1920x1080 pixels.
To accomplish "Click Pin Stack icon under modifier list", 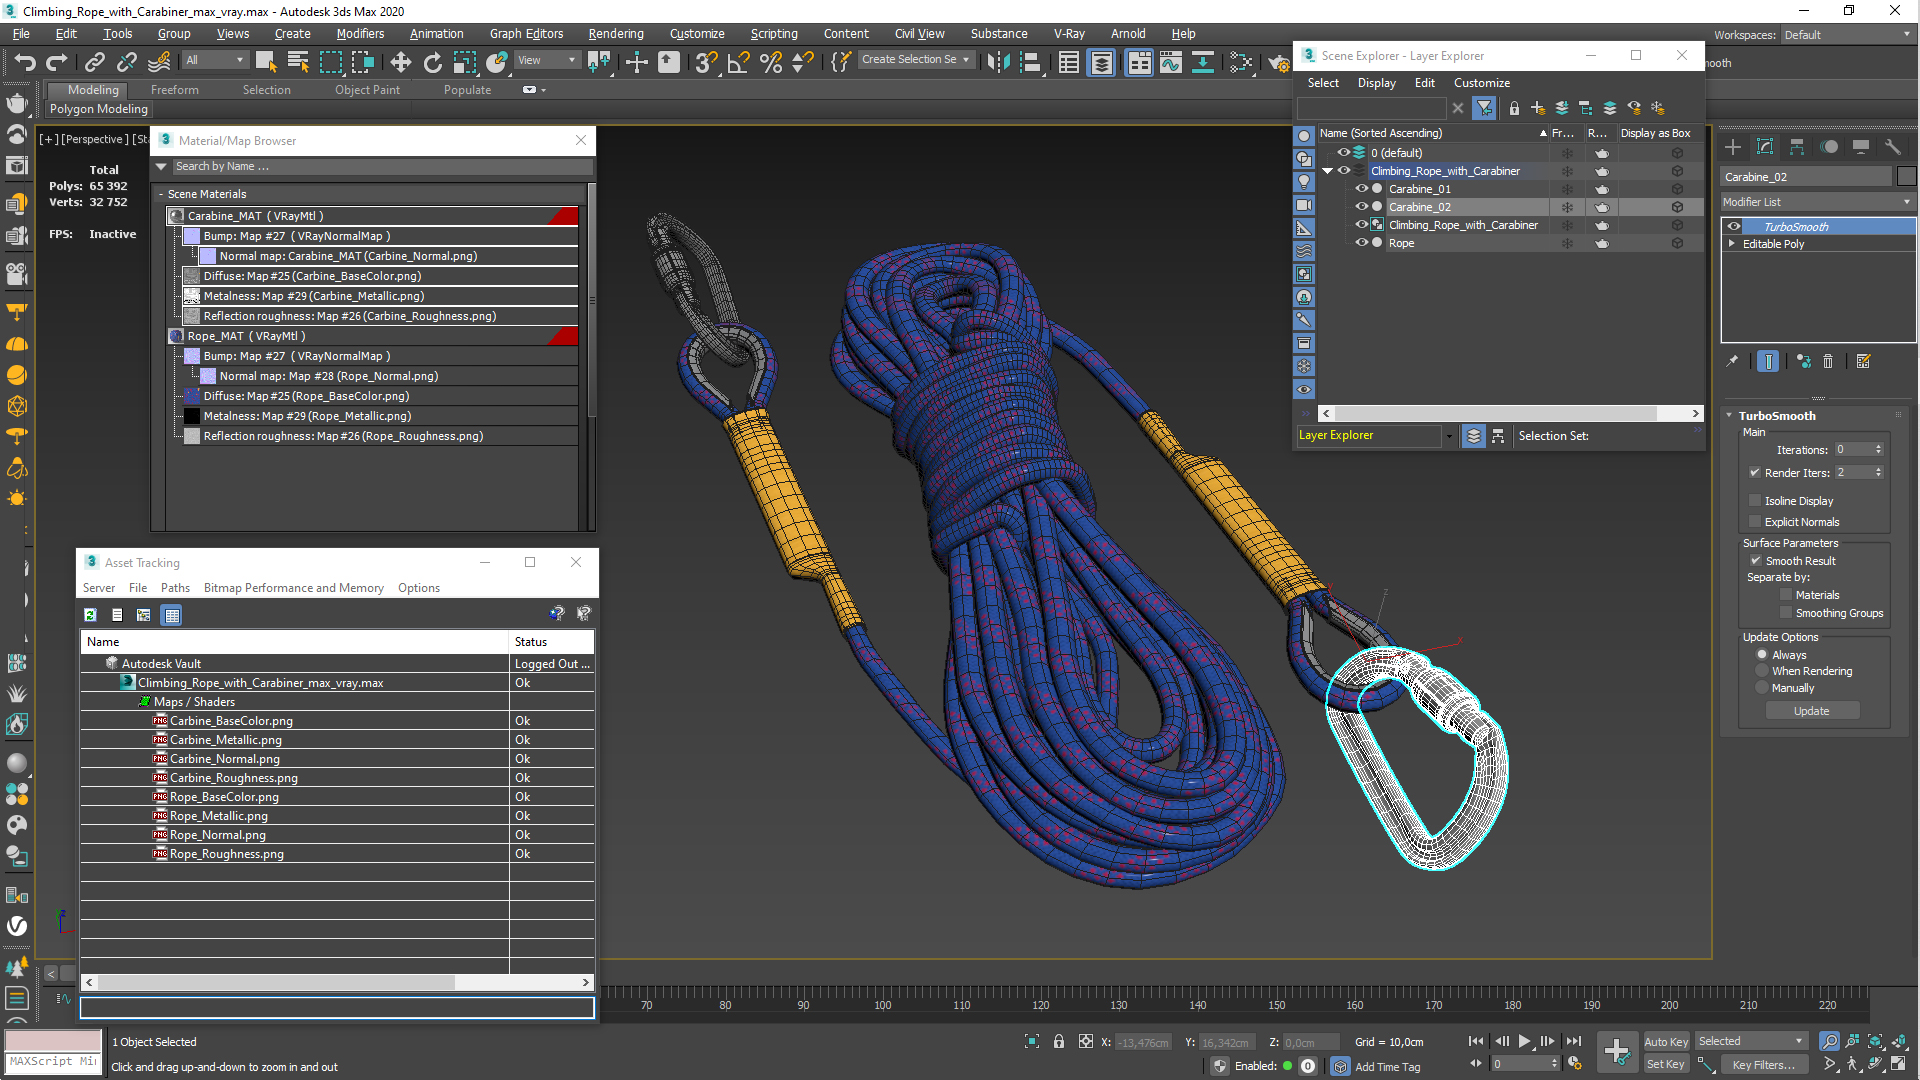I will [1732, 362].
